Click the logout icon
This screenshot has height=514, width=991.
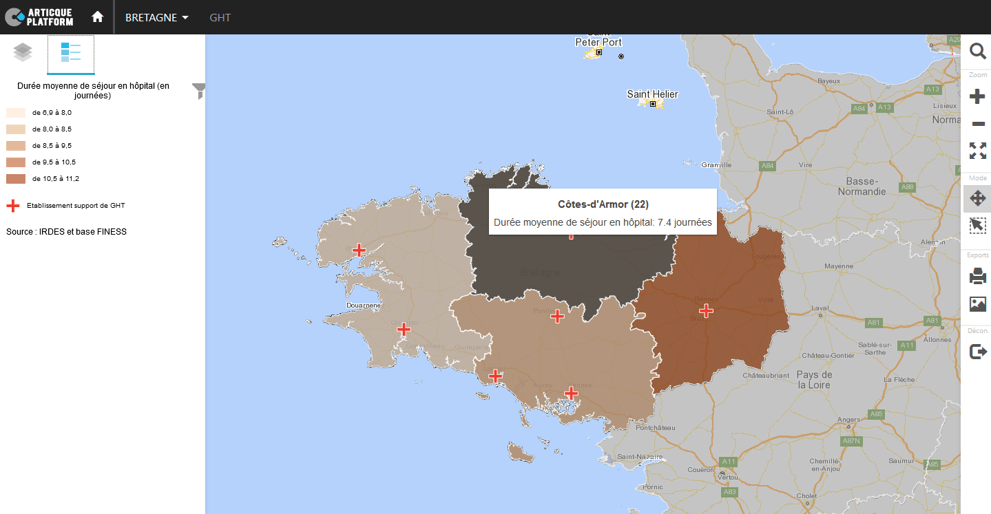977,352
